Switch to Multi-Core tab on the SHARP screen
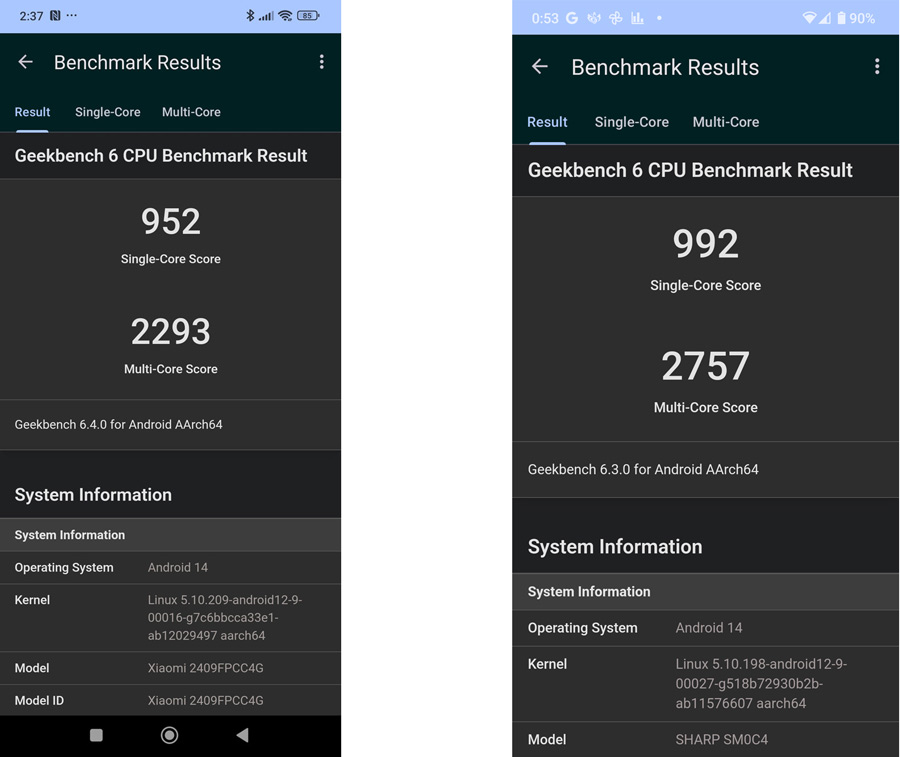The height and width of the screenshot is (757, 900). tap(726, 122)
